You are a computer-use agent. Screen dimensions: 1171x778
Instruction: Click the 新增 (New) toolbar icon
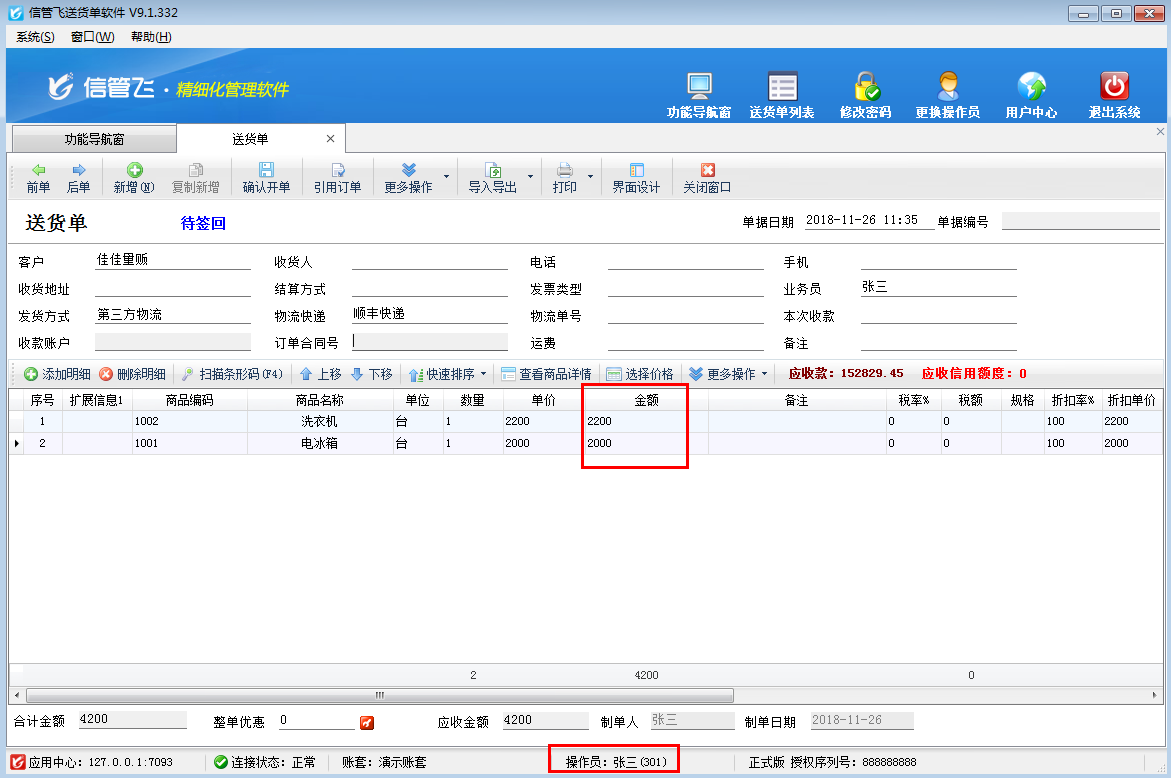pos(131,177)
